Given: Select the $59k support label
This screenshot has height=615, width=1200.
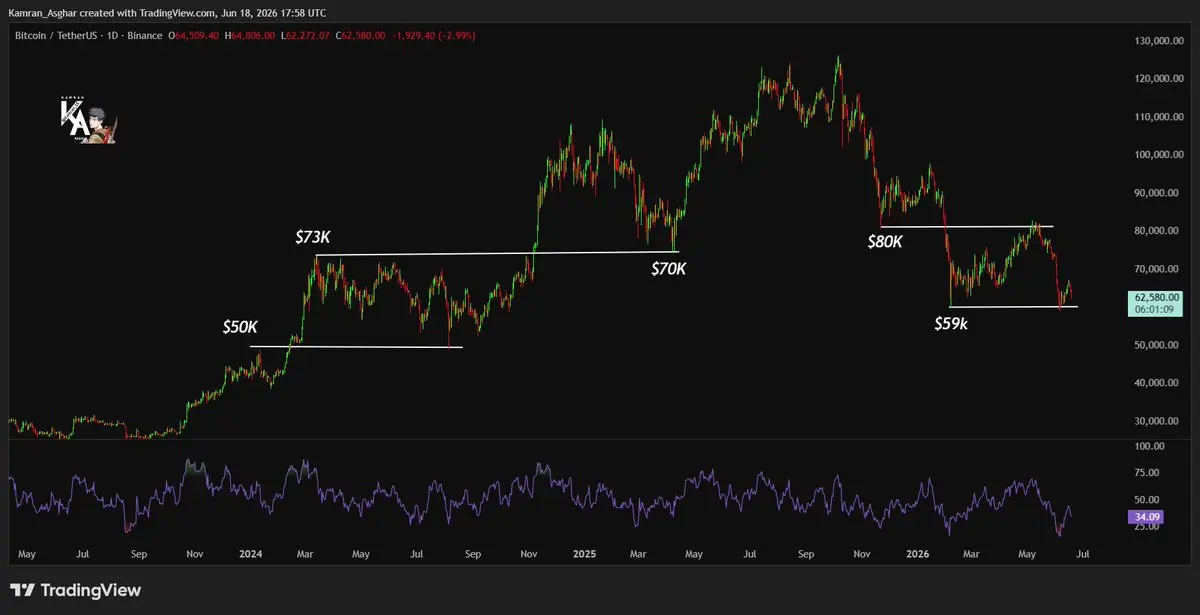Looking at the screenshot, I should [x=952, y=323].
